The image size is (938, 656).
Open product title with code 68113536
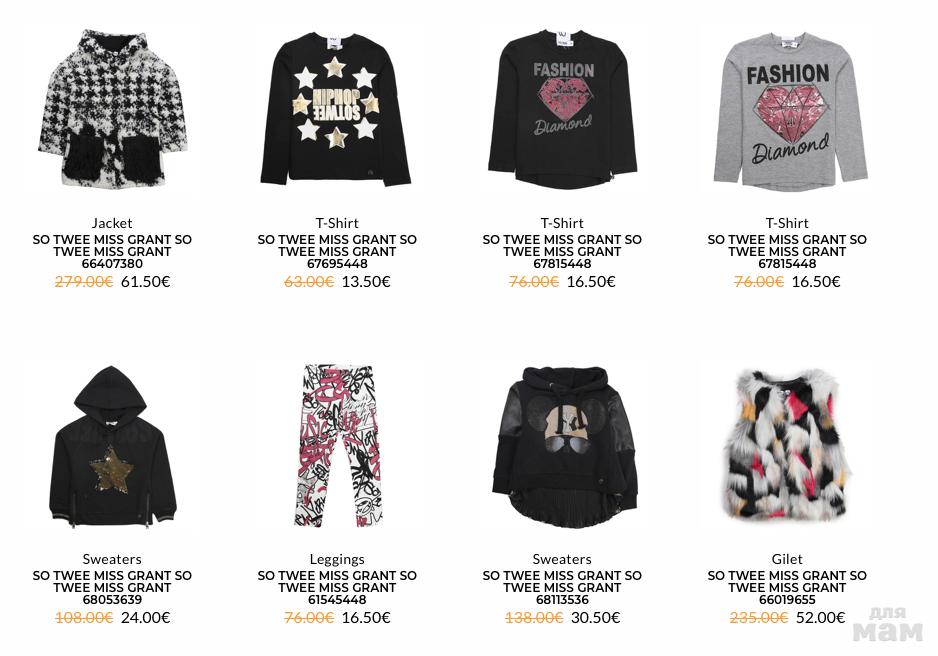(562, 588)
